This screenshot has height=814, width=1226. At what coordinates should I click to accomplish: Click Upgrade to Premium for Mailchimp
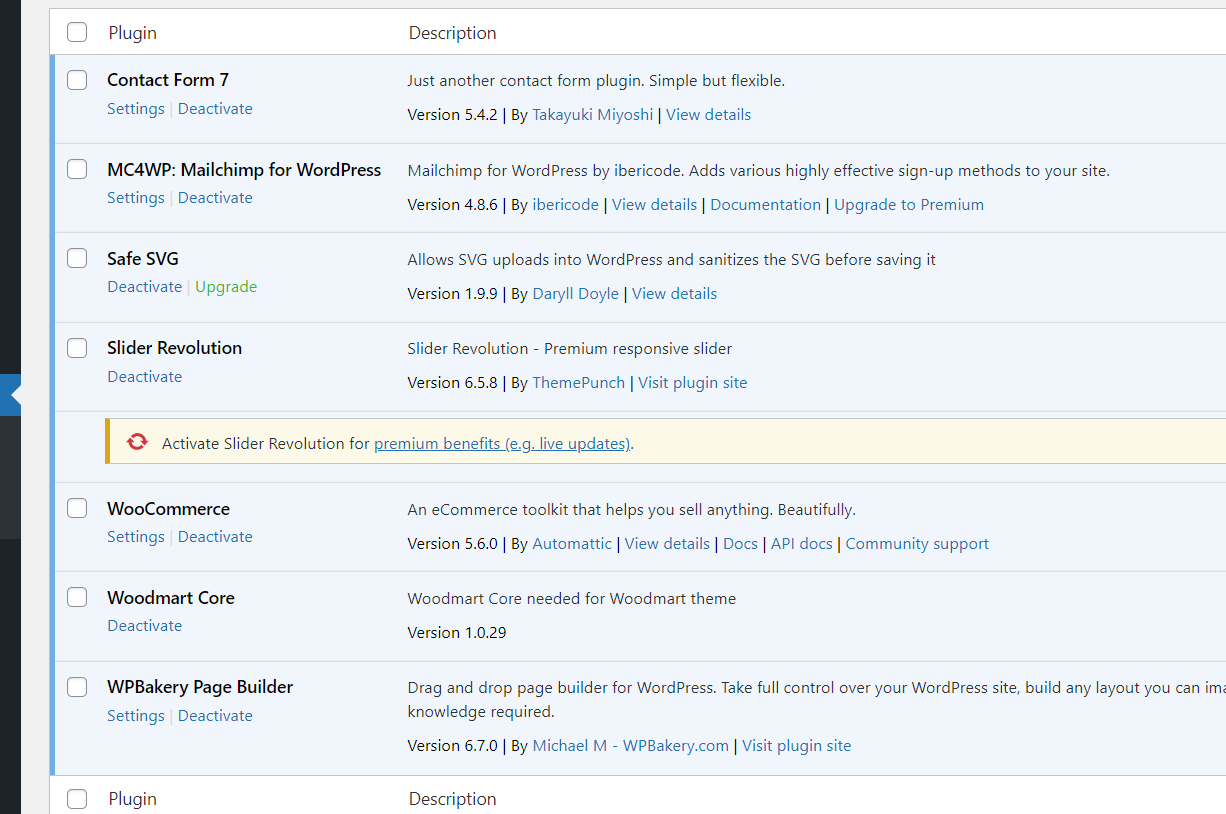pos(909,205)
